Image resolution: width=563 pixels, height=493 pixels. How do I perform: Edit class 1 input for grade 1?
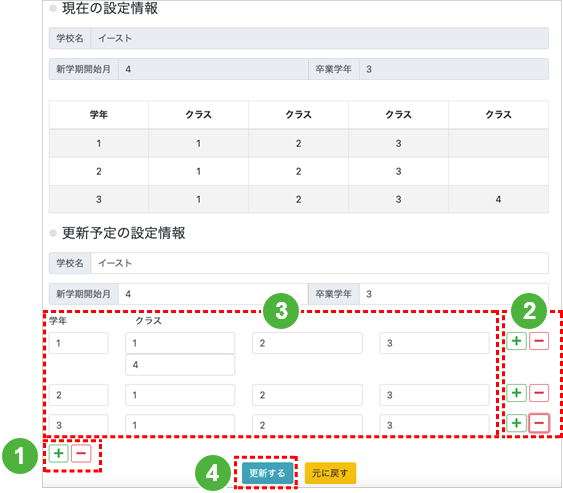pos(180,343)
